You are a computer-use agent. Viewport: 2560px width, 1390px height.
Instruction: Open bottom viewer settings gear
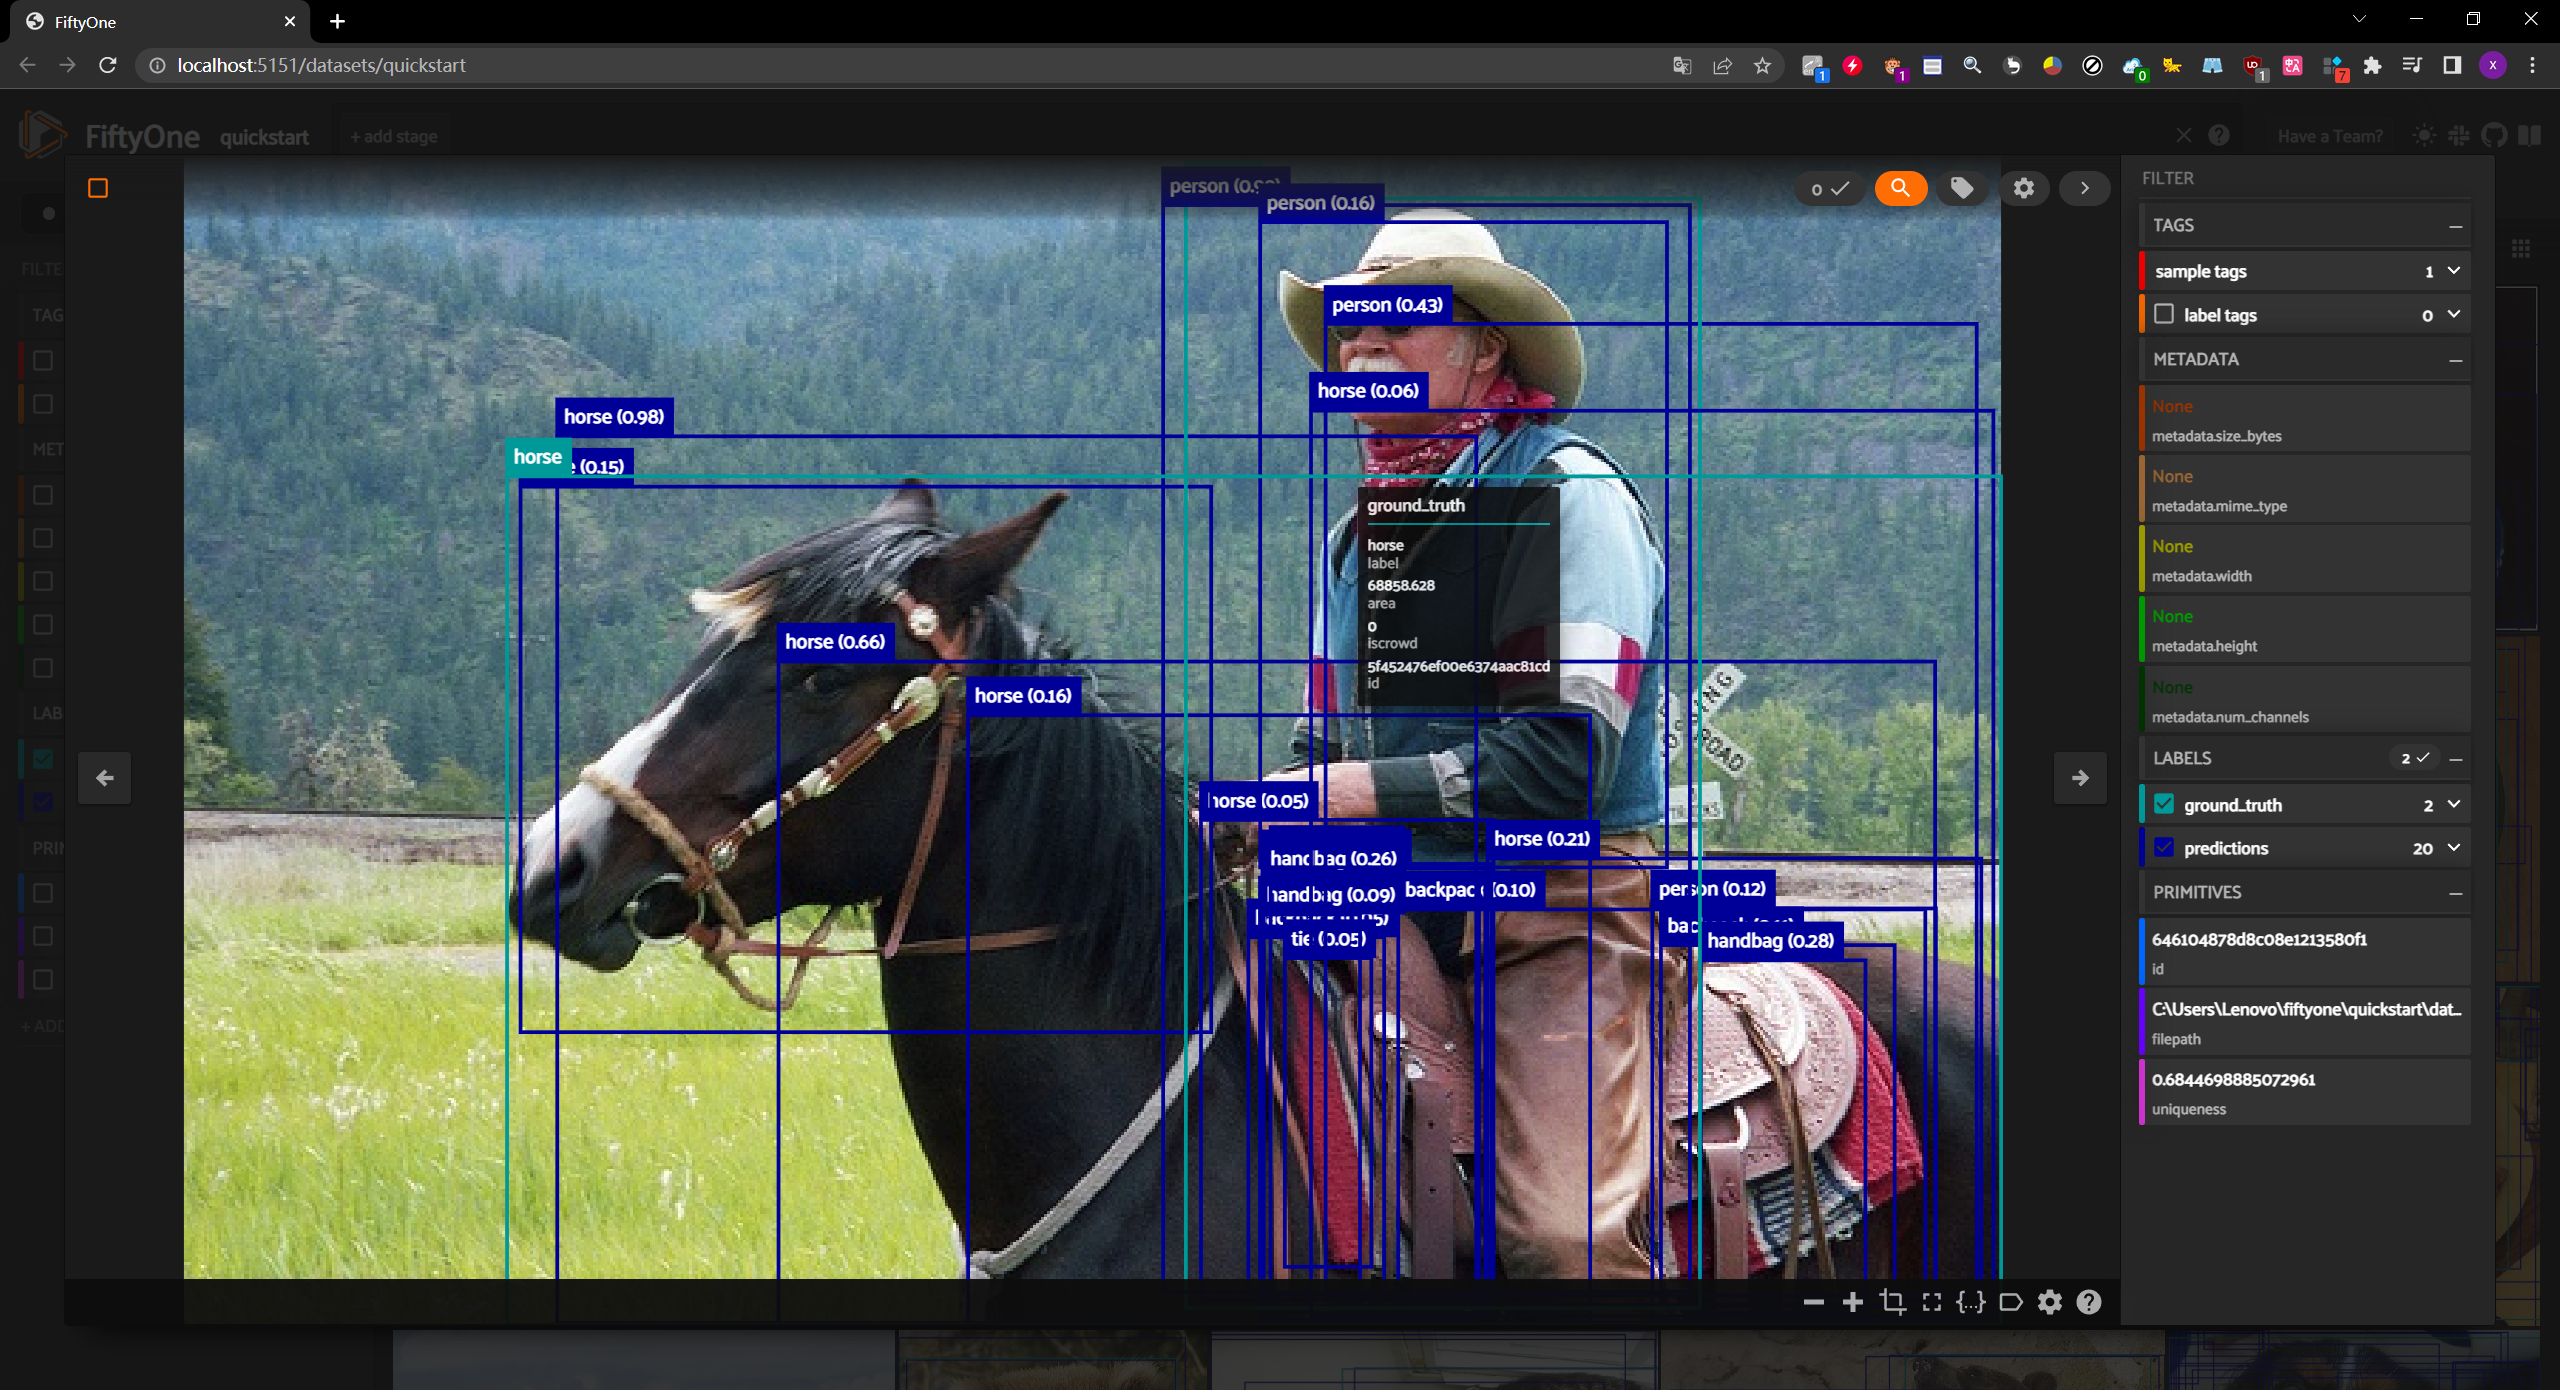coord(2049,1302)
